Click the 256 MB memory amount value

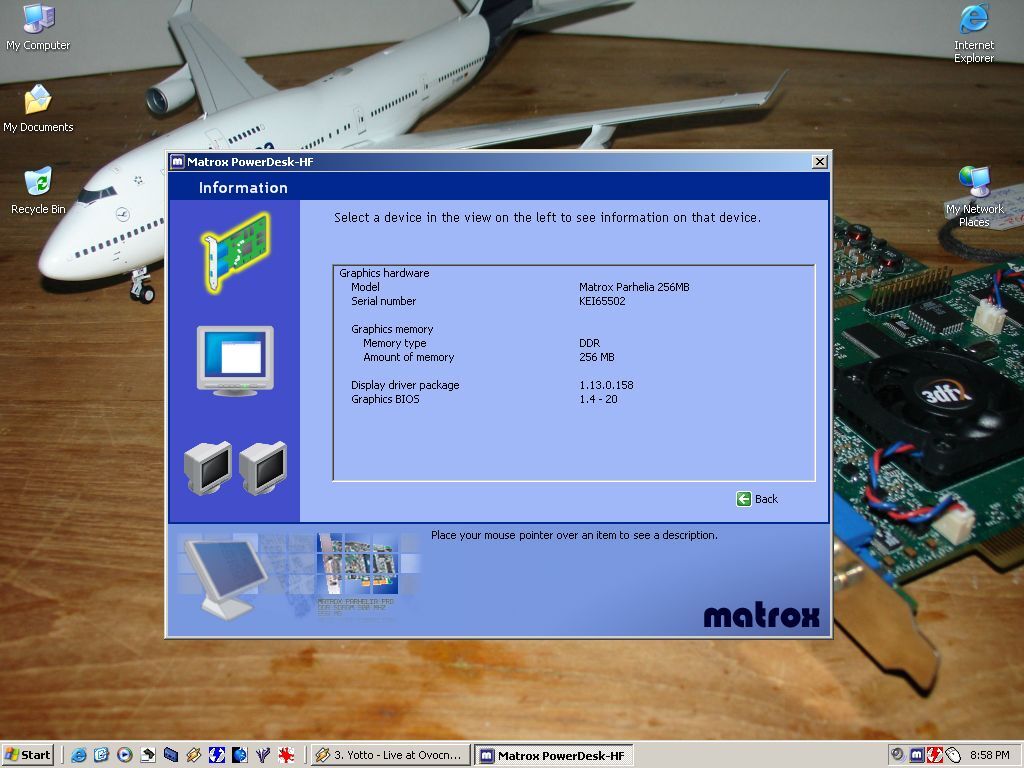tap(597, 357)
